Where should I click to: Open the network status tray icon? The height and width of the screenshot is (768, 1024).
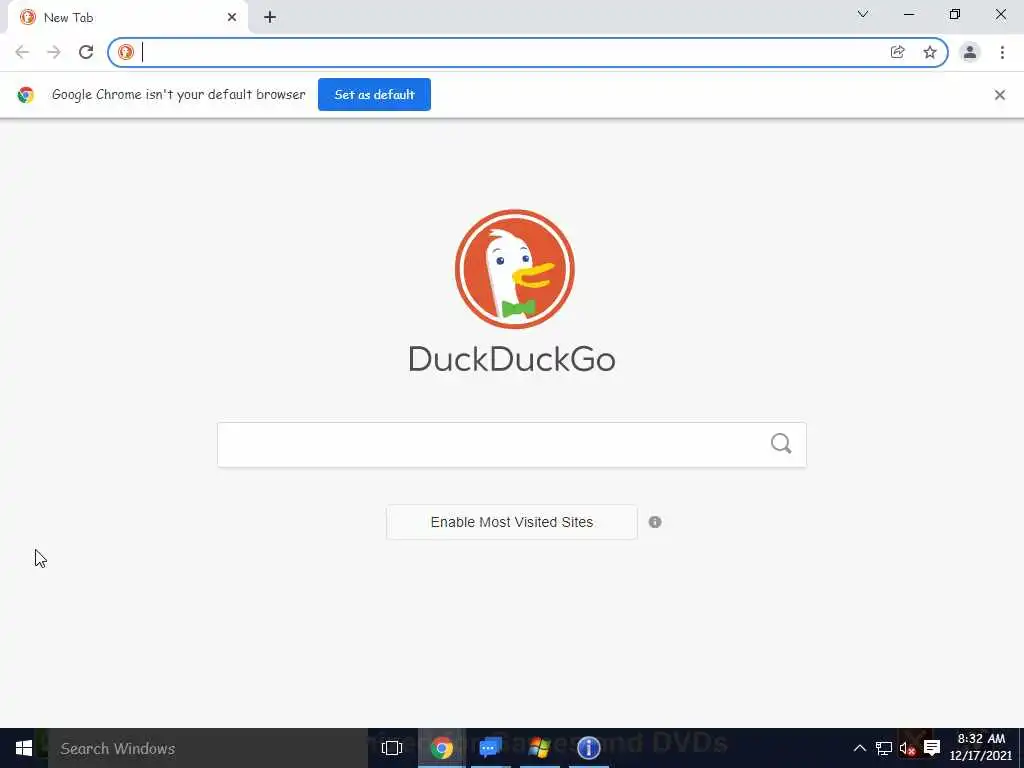tap(884, 748)
